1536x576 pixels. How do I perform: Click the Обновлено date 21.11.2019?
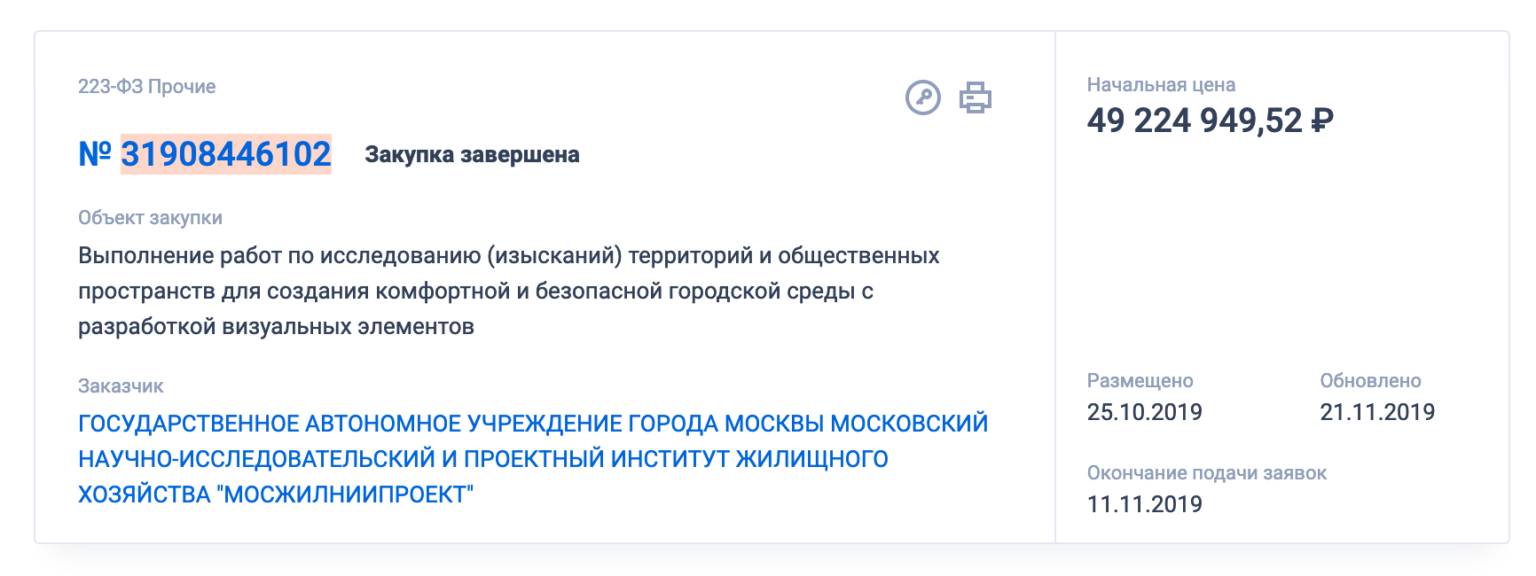(x=1377, y=412)
